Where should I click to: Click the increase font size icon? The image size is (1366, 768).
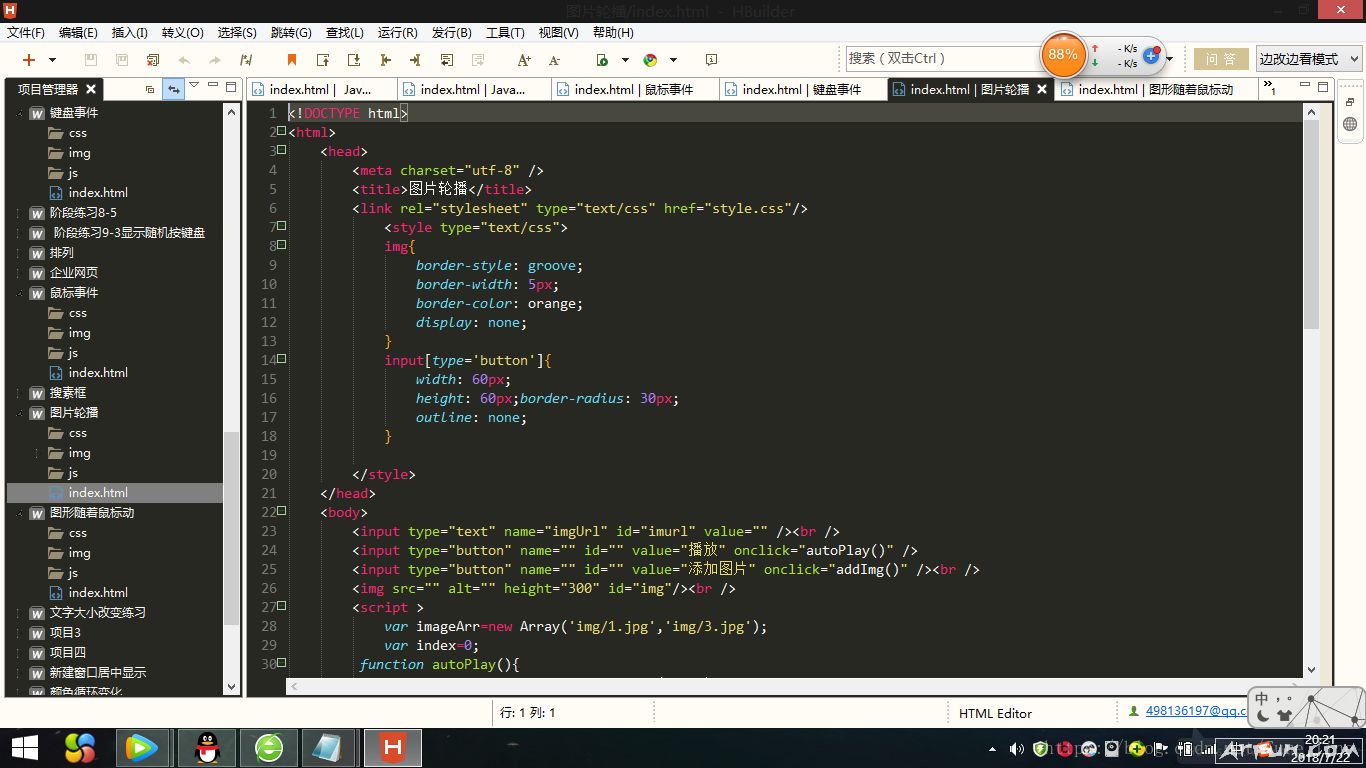click(x=524, y=60)
